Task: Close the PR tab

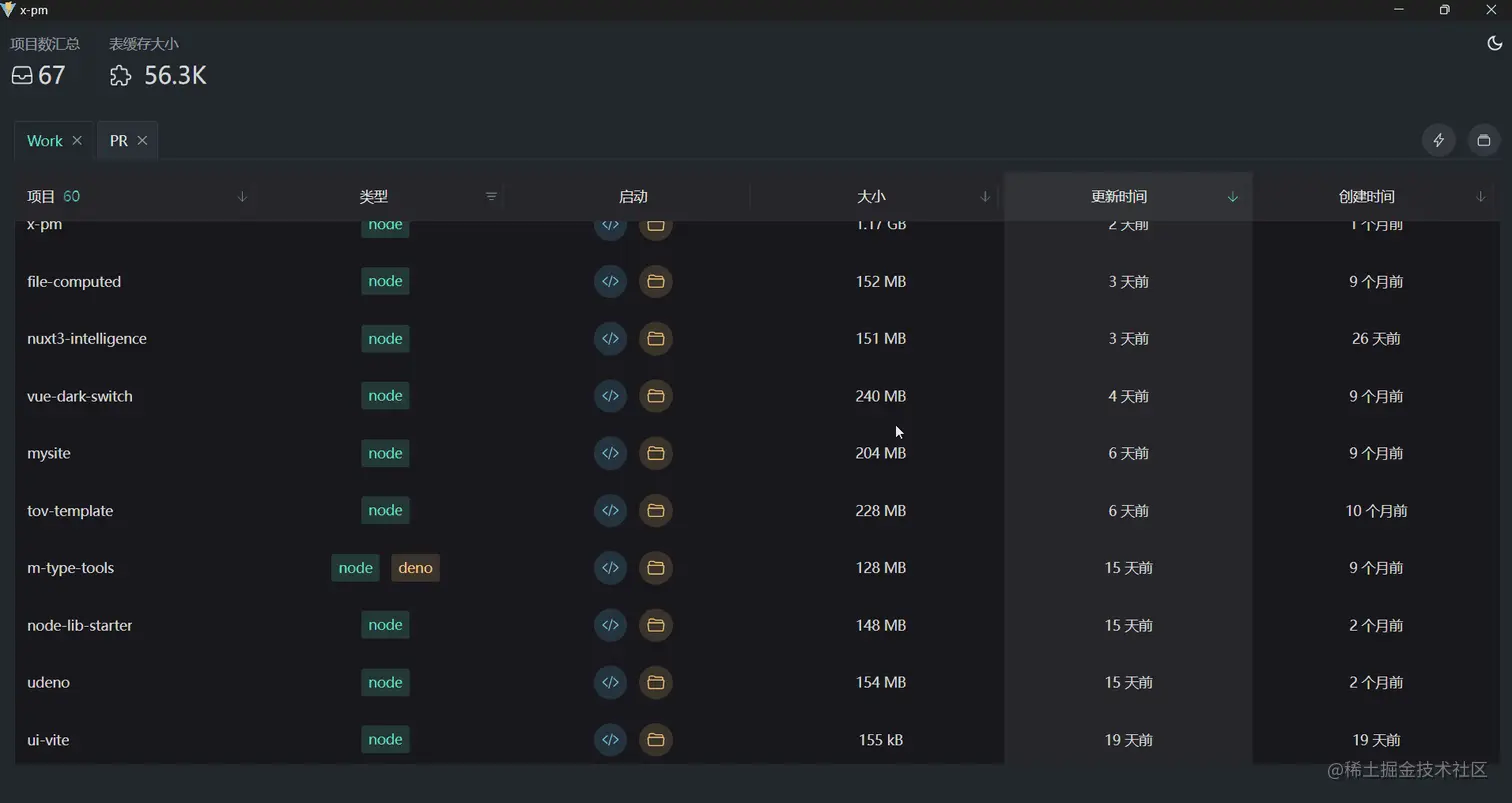Action: 142,140
